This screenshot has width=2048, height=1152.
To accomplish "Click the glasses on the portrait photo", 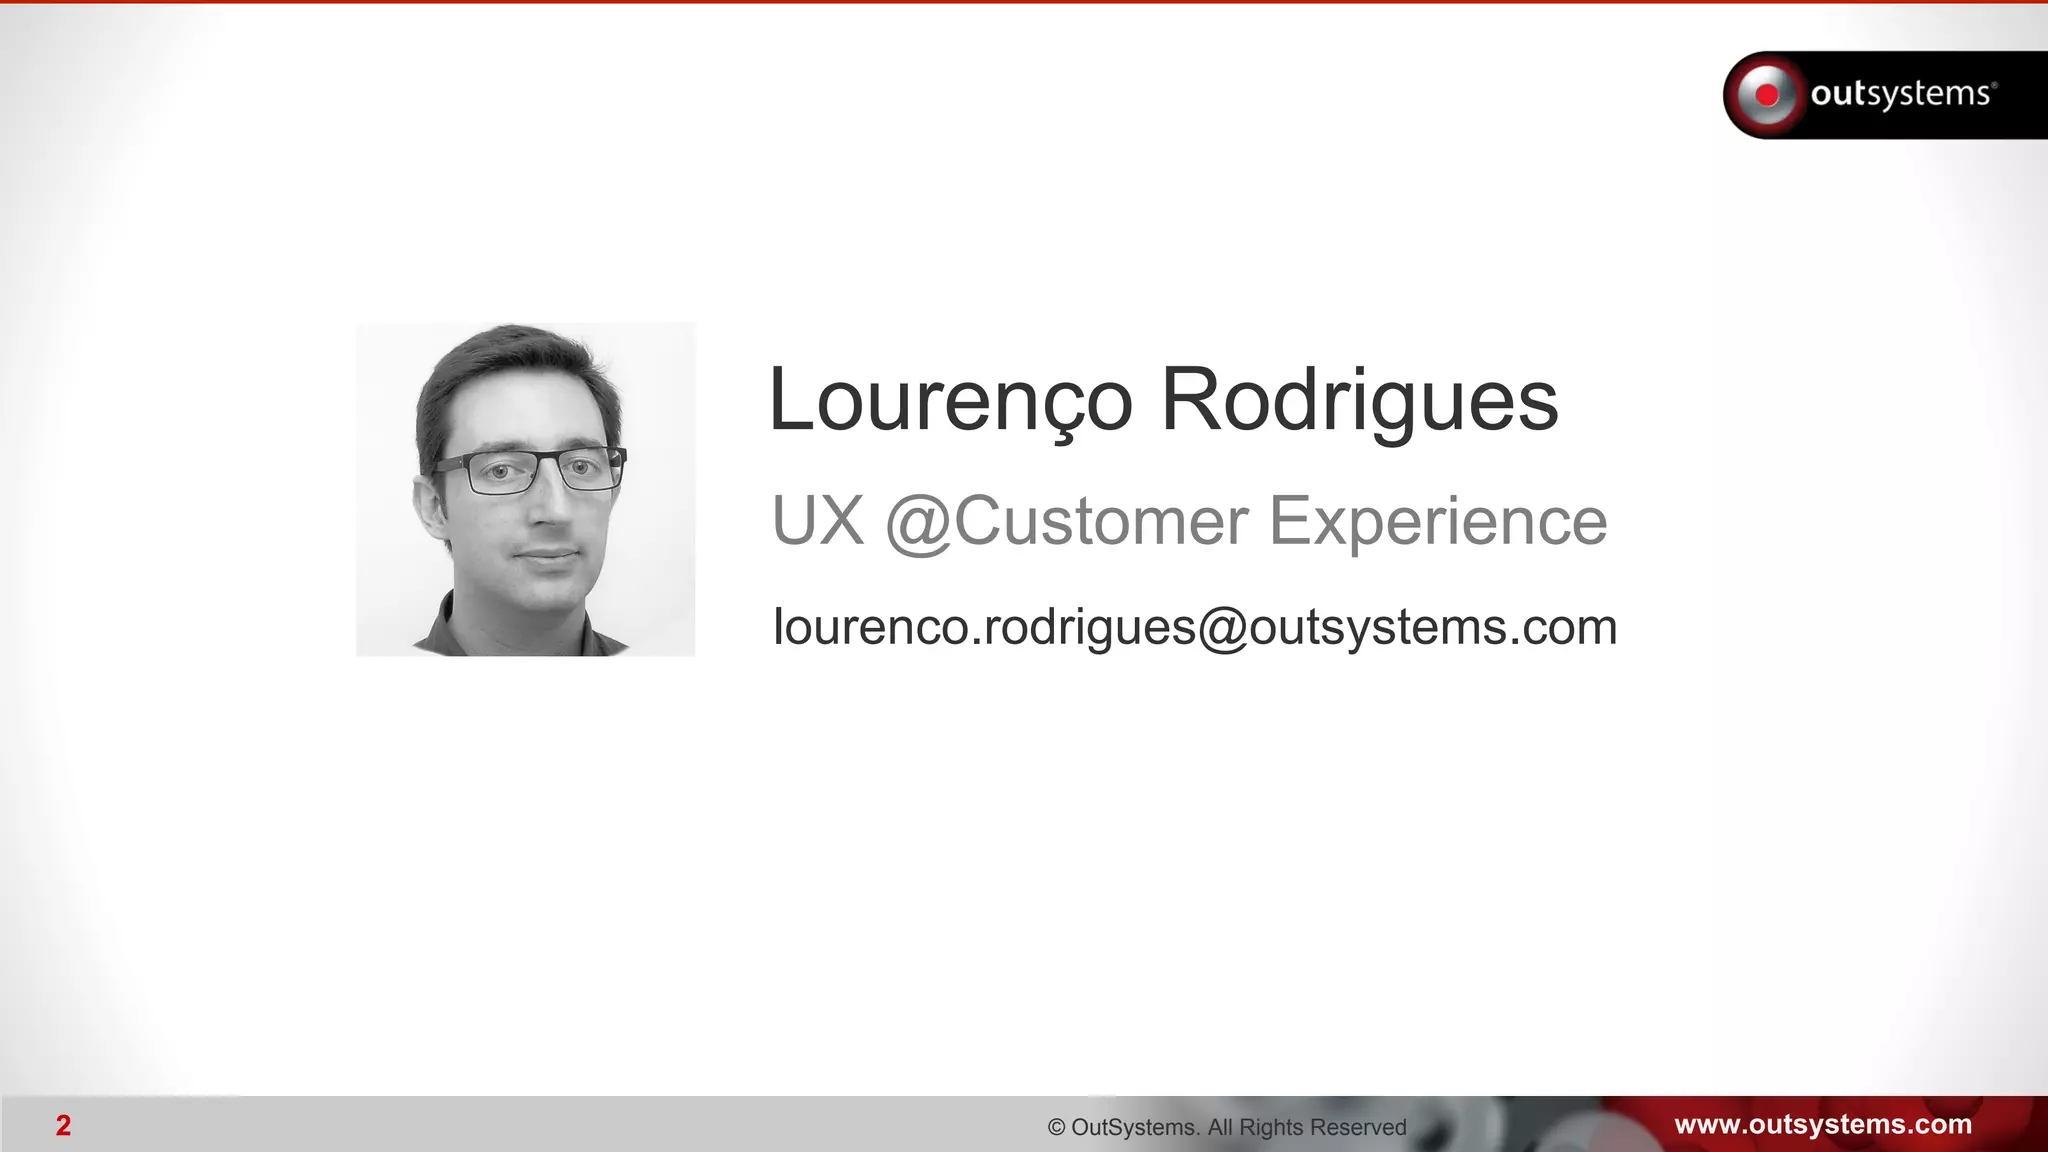I will pyautogui.click(x=529, y=470).
